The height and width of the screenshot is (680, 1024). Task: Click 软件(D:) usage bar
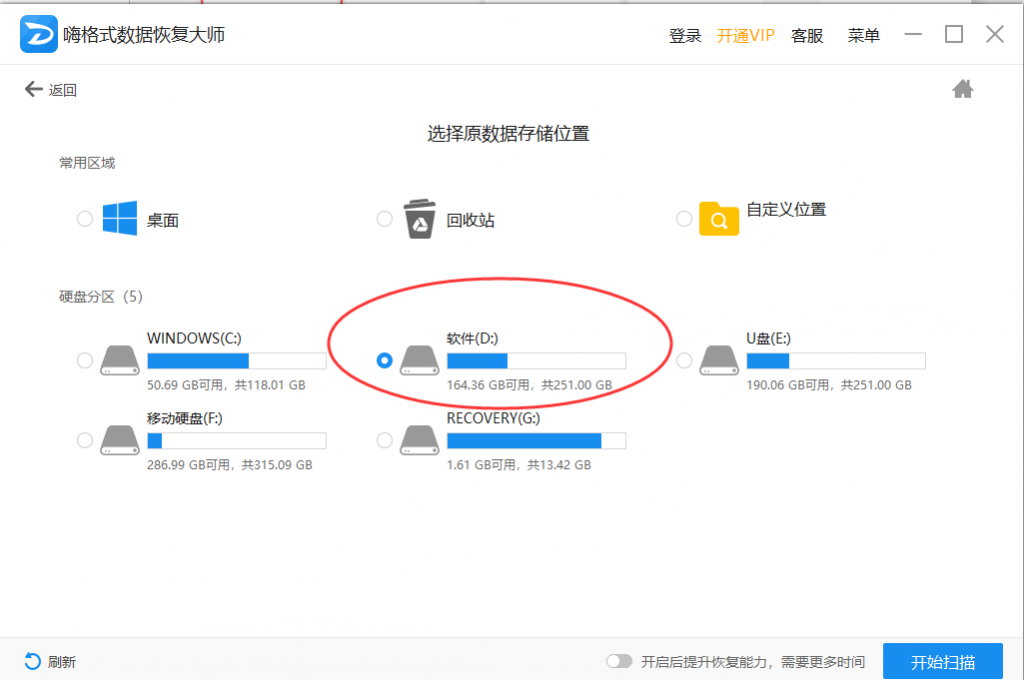[536, 361]
